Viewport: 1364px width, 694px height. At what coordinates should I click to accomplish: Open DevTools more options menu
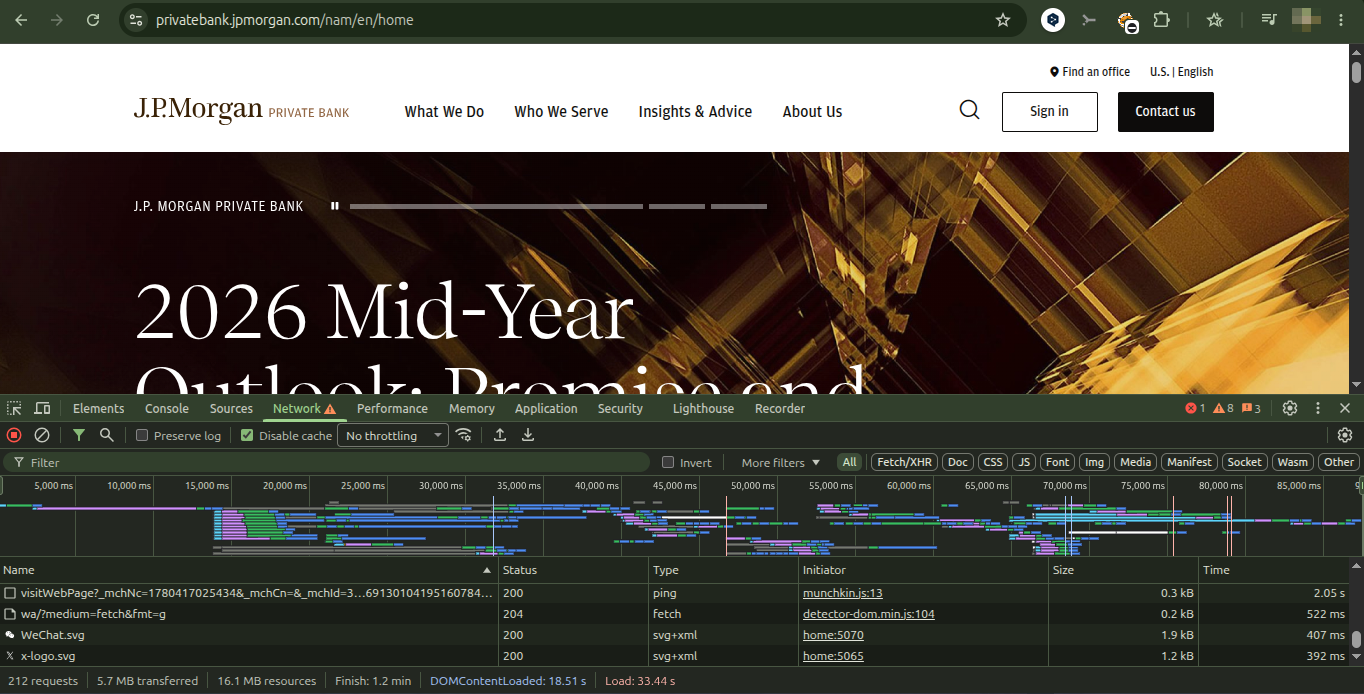(x=1318, y=408)
